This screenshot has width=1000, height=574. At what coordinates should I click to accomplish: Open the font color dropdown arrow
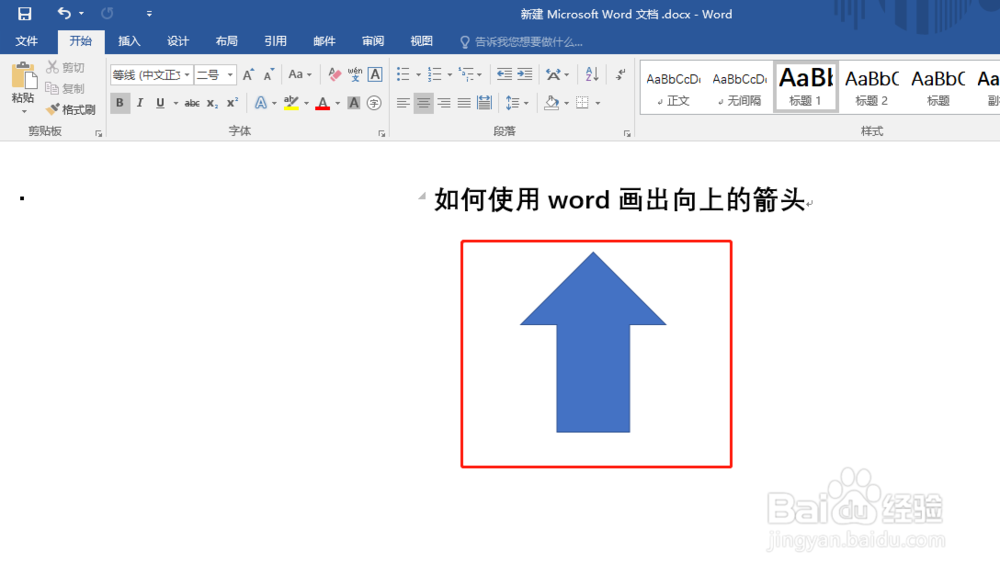338,103
